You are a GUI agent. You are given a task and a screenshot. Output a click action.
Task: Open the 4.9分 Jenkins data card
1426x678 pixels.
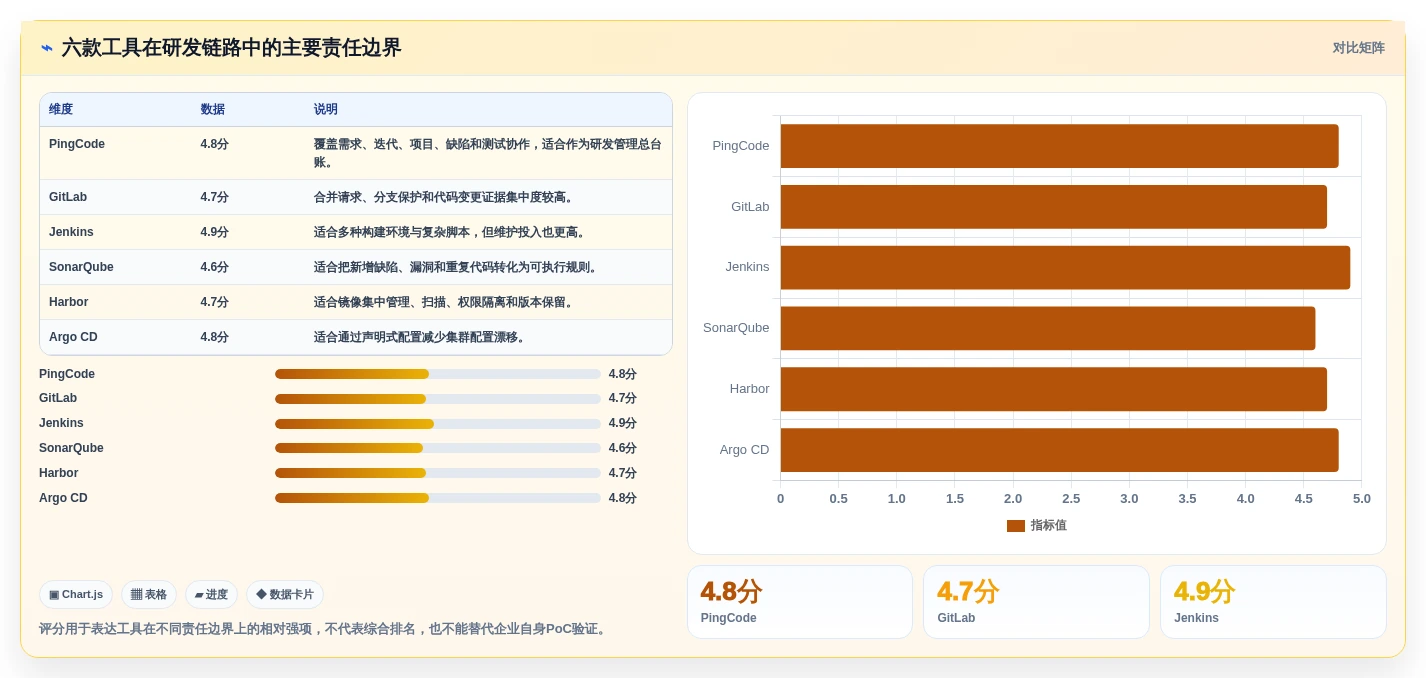1273,602
